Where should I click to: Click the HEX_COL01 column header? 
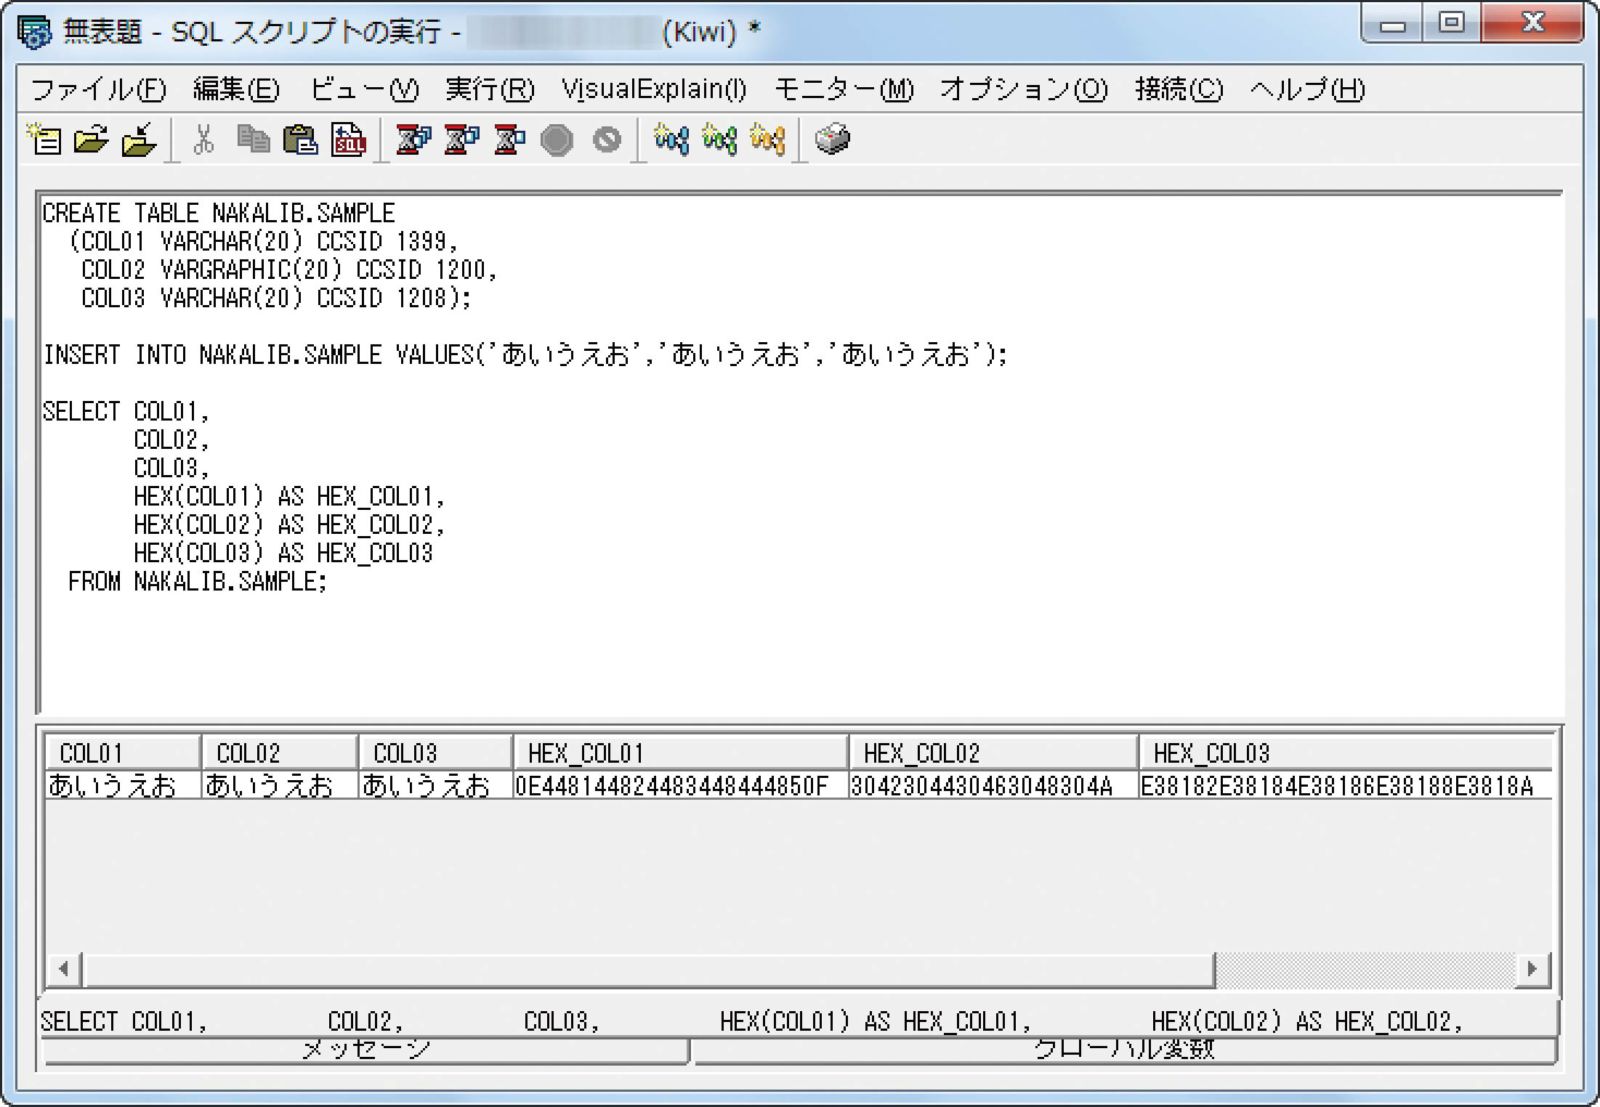pyautogui.click(x=680, y=753)
